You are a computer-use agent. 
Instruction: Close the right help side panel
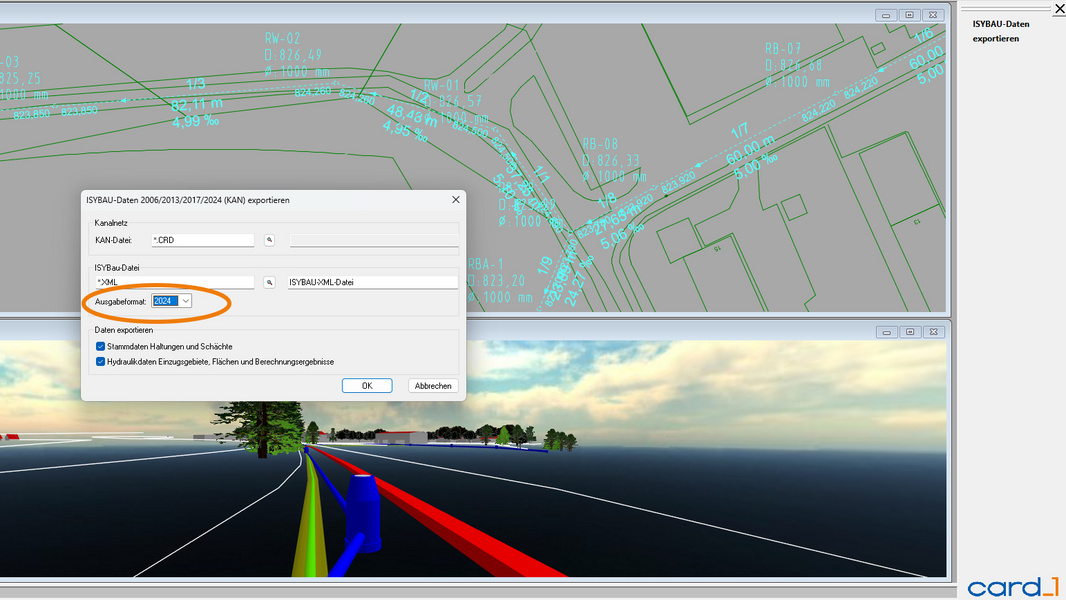click(x=1059, y=9)
